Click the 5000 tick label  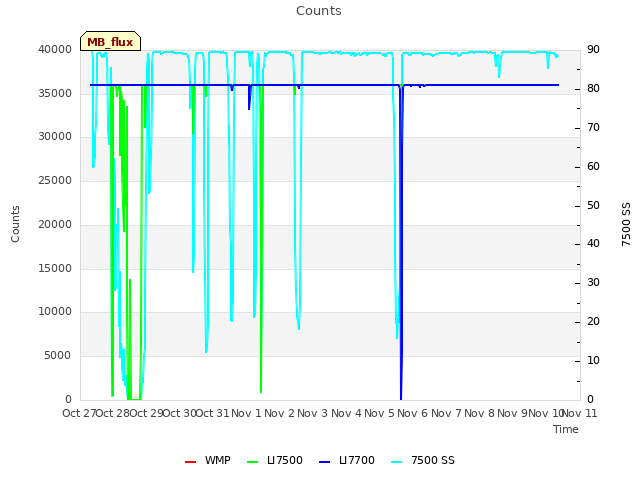58,356
